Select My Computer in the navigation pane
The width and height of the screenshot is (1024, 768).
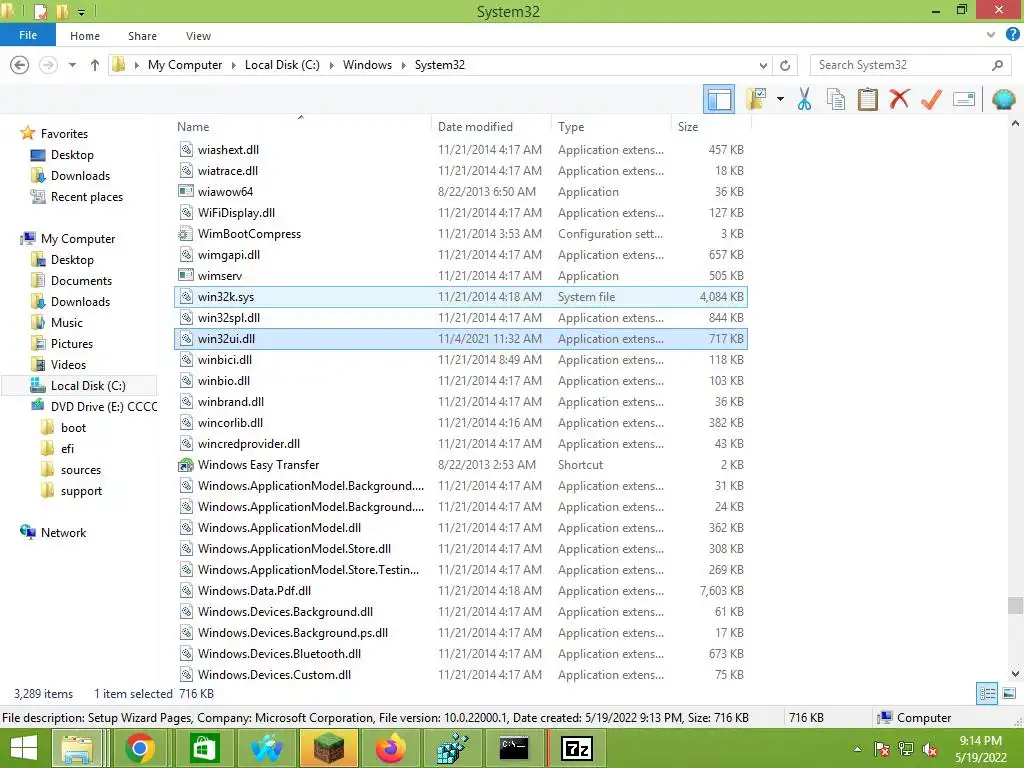78,239
